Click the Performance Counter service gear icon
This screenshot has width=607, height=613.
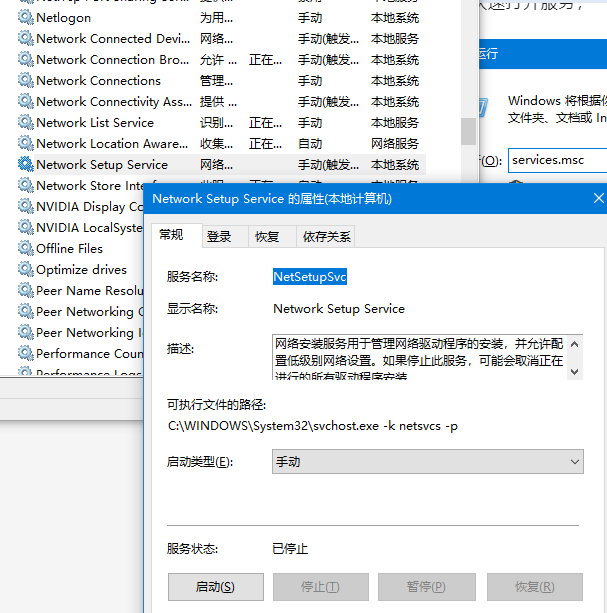pyautogui.click(x=26, y=353)
